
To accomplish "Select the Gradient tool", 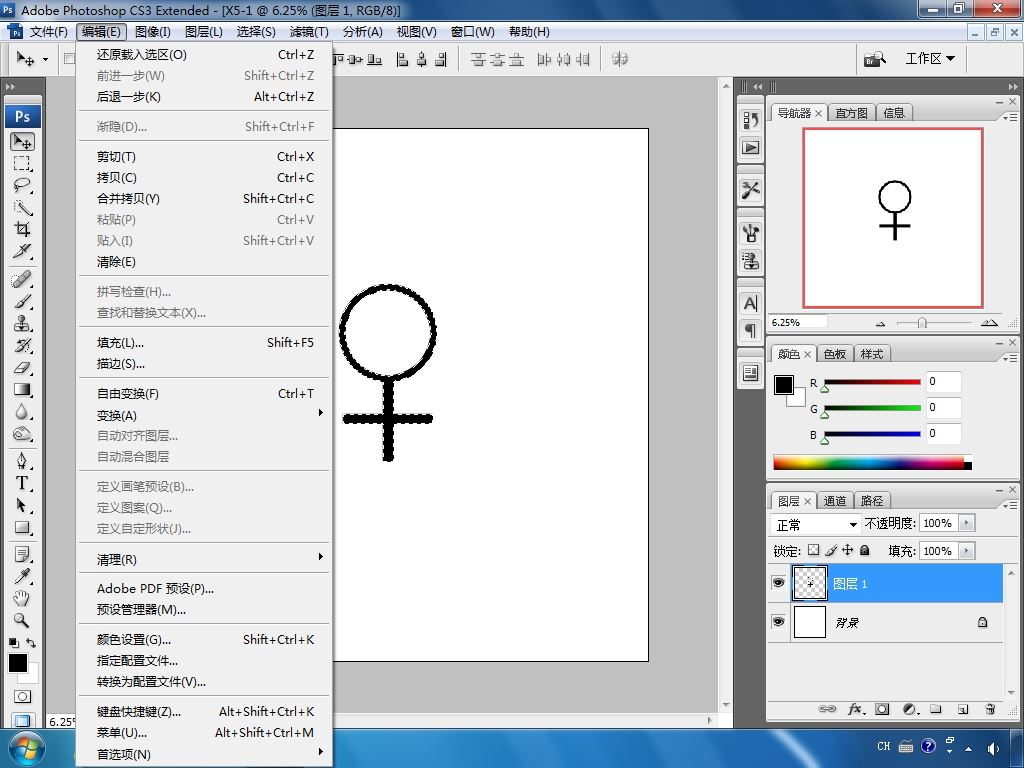I will pyautogui.click(x=22, y=389).
